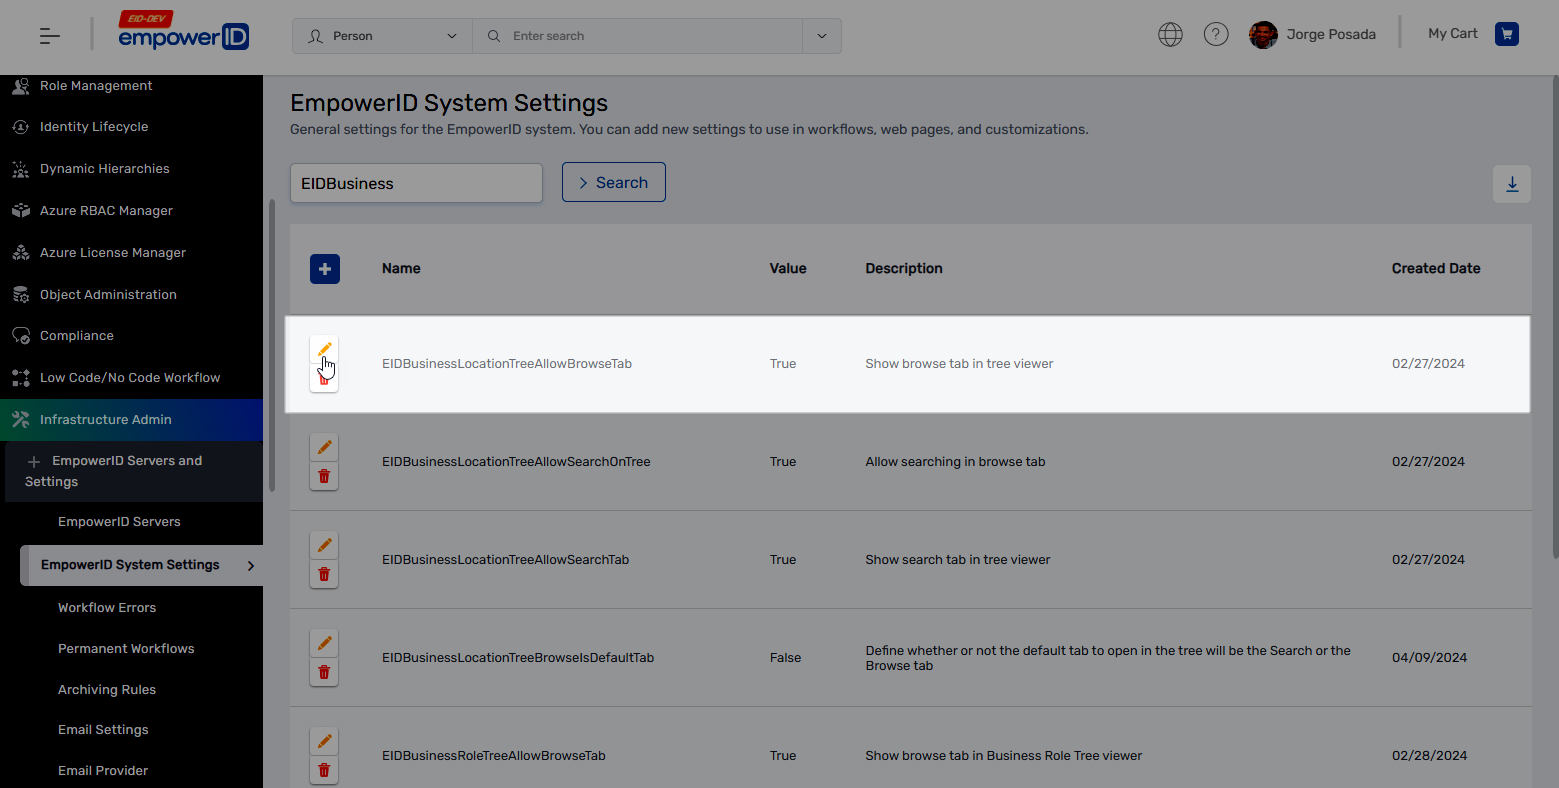Image resolution: width=1559 pixels, height=788 pixels.
Task: Open the help question mark icon
Action: point(1216,33)
